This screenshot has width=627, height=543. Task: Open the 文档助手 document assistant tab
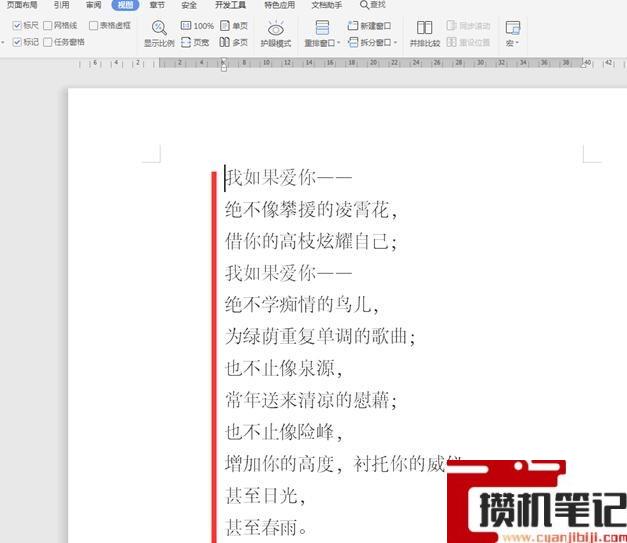click(327, 5)
